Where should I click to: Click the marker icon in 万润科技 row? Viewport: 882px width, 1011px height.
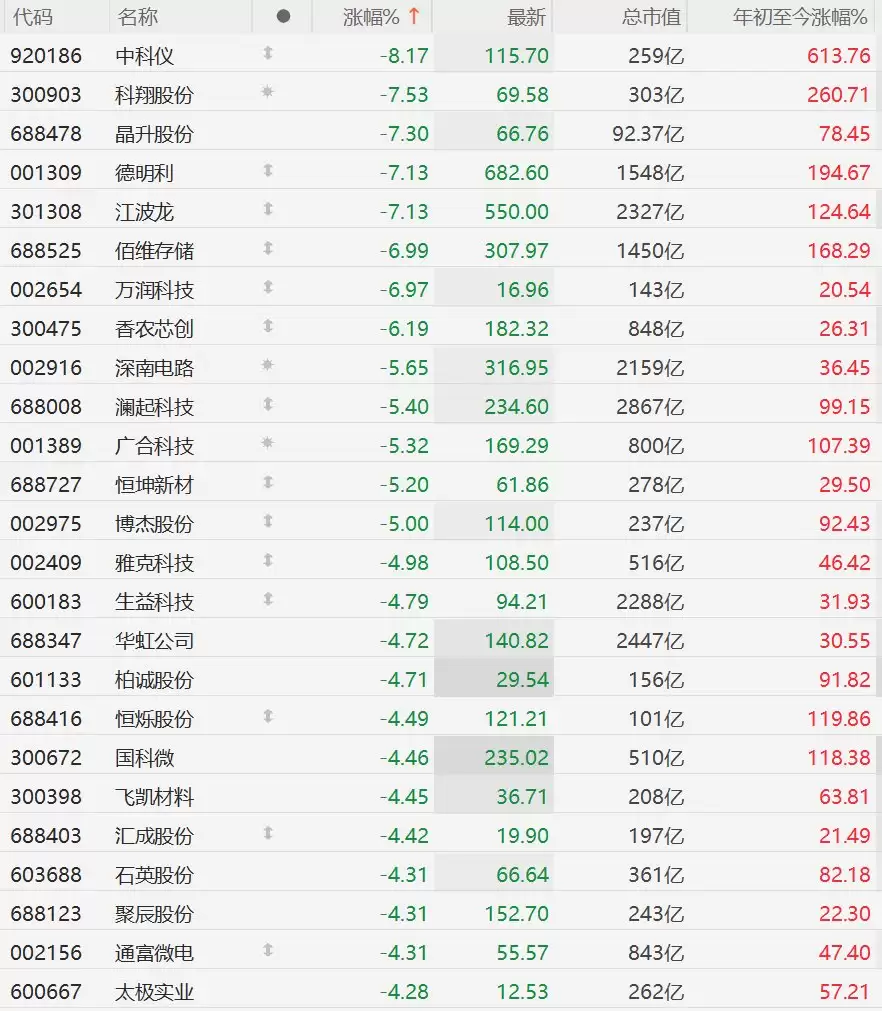268,287
